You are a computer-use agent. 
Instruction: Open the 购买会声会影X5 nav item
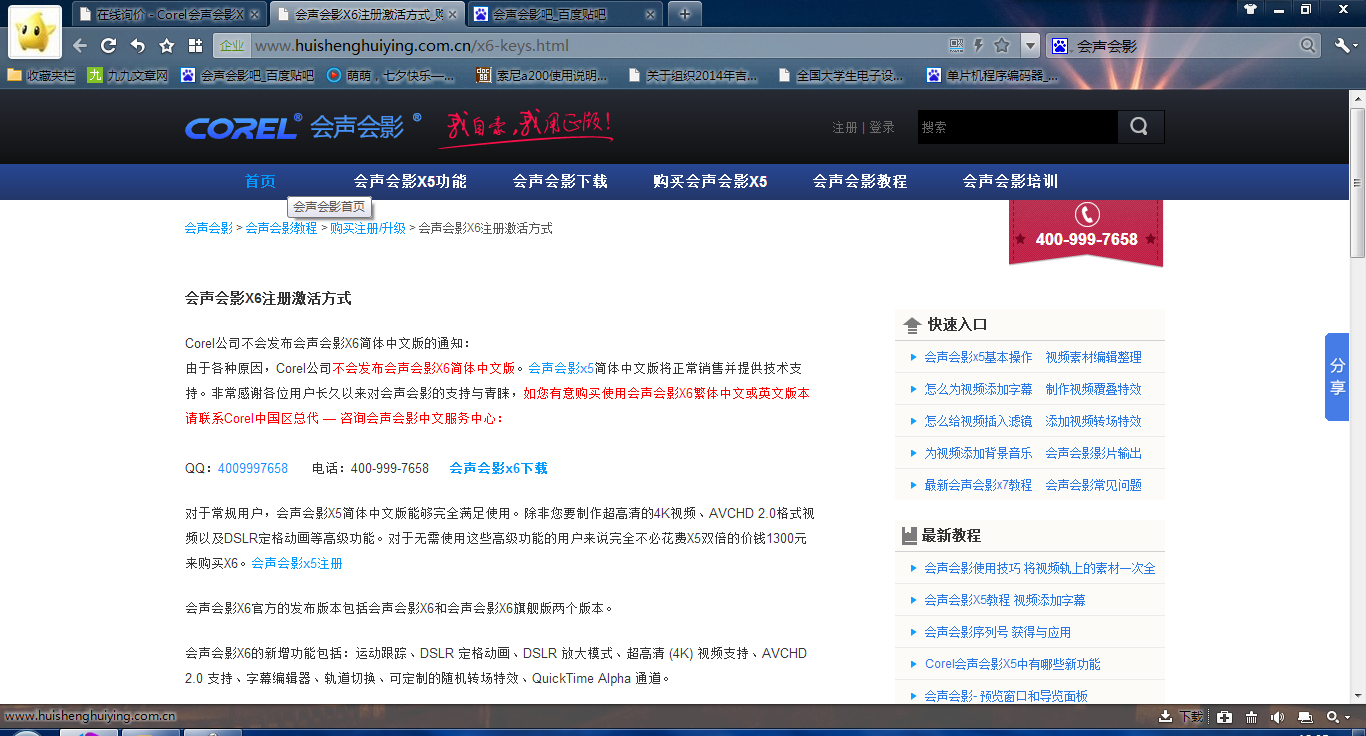click(x=710, y=181)
